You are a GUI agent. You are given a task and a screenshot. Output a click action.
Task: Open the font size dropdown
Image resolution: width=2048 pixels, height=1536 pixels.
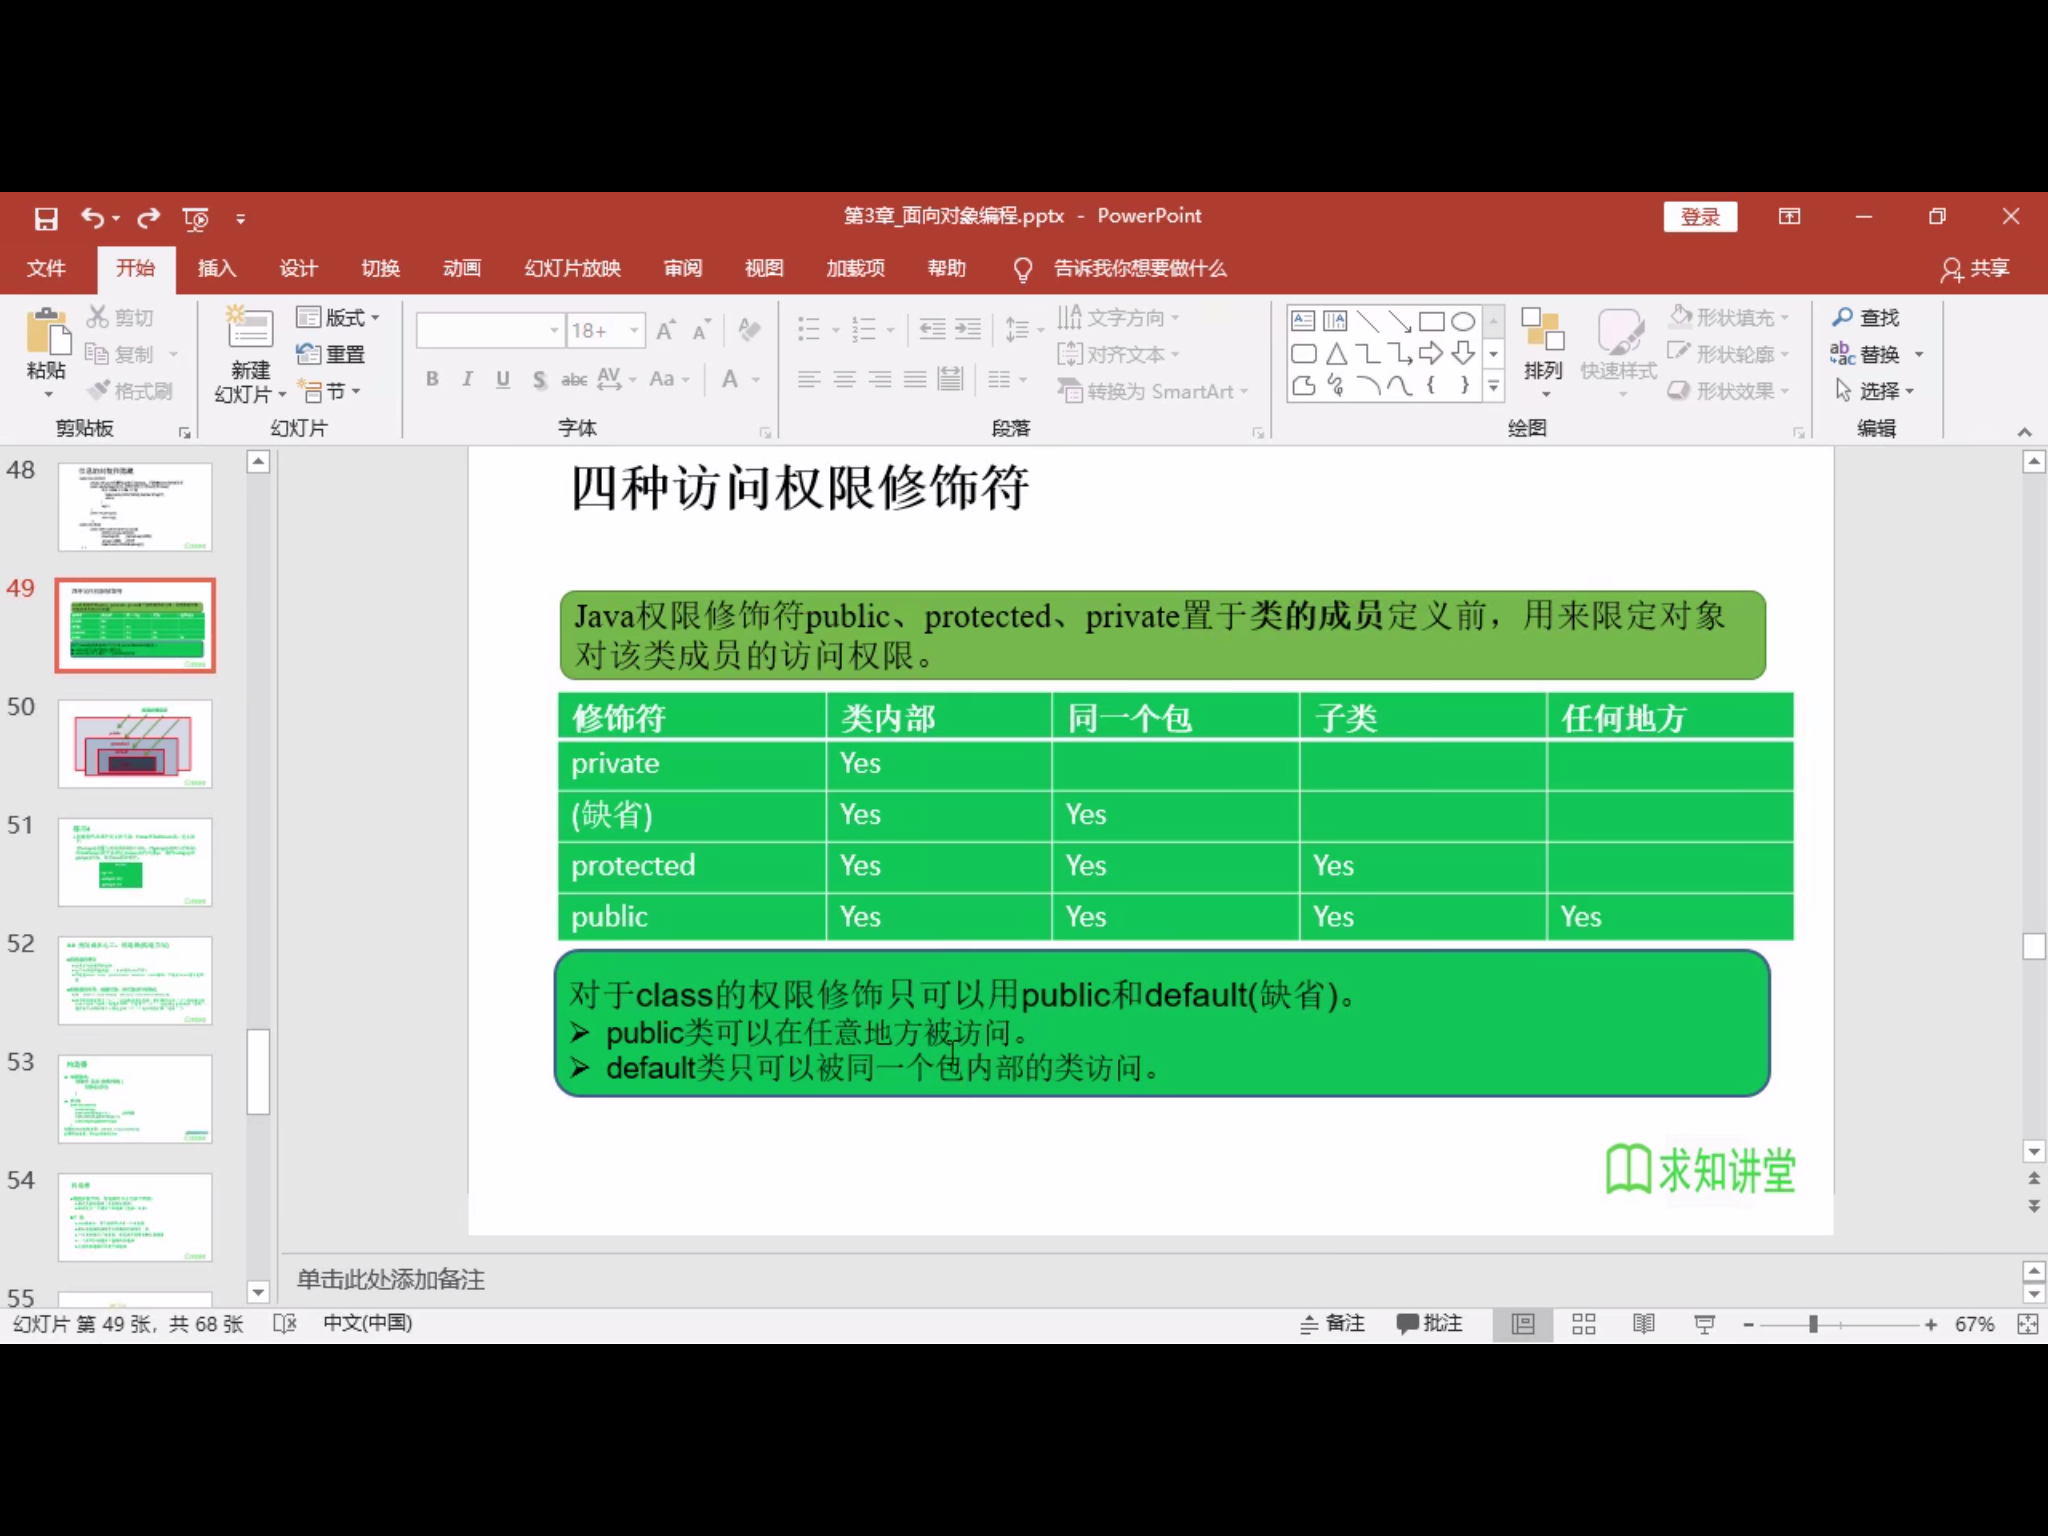click(x=633, y=330)
